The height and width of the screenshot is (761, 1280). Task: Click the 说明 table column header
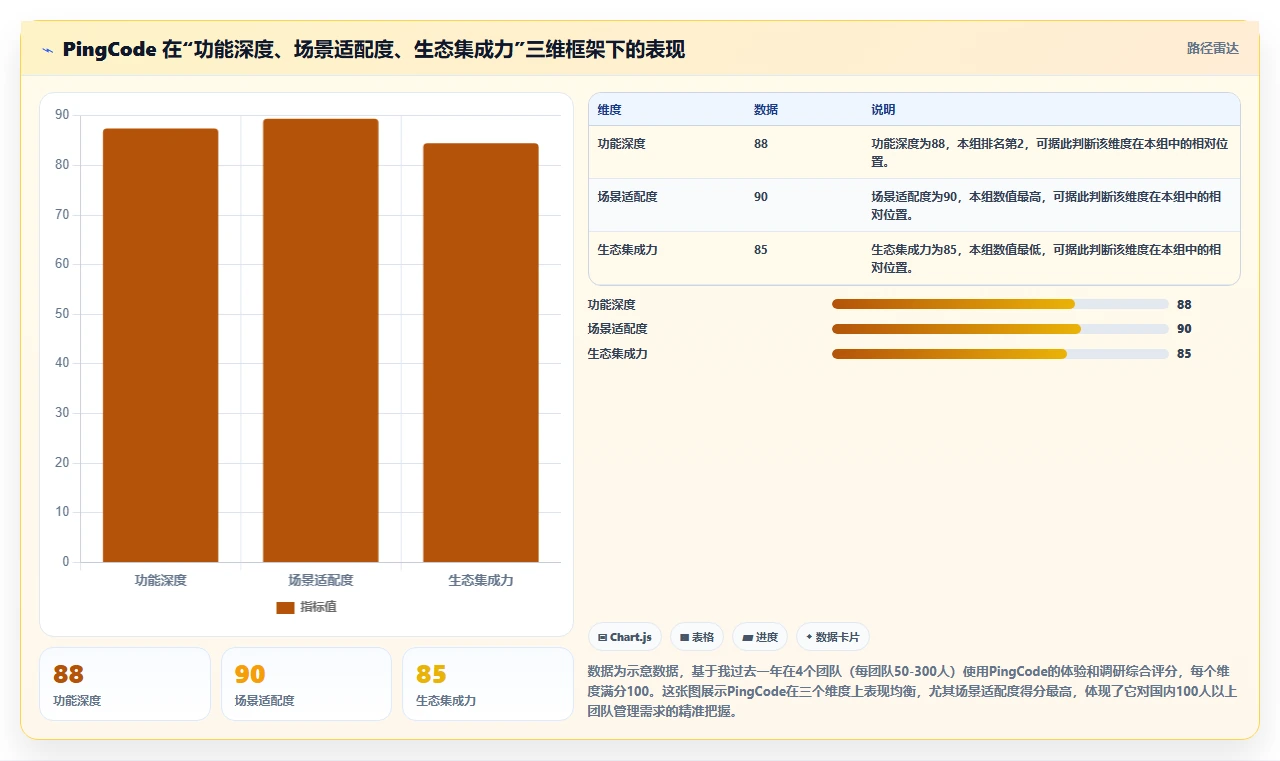pos(883,110)
